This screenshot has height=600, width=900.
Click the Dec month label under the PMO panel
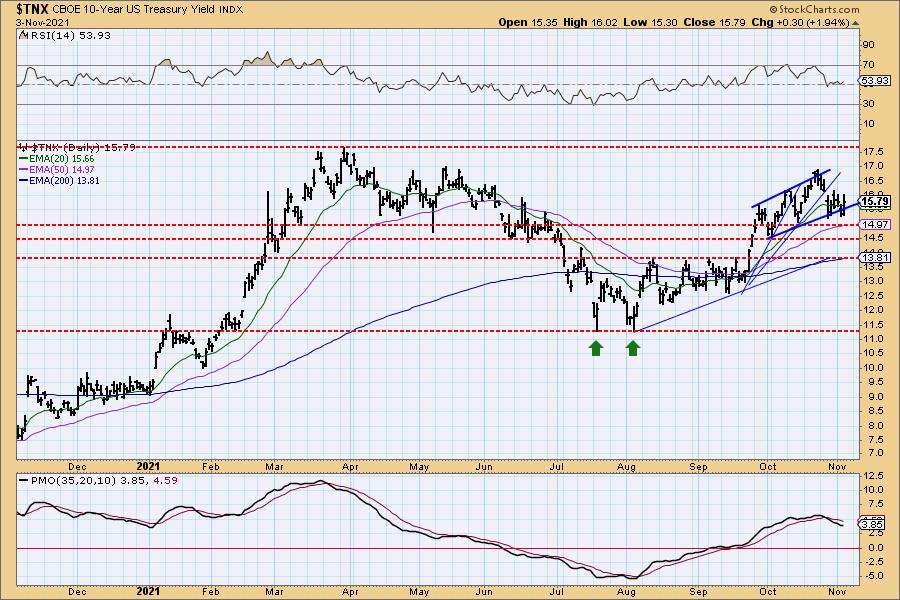[77, 591]
